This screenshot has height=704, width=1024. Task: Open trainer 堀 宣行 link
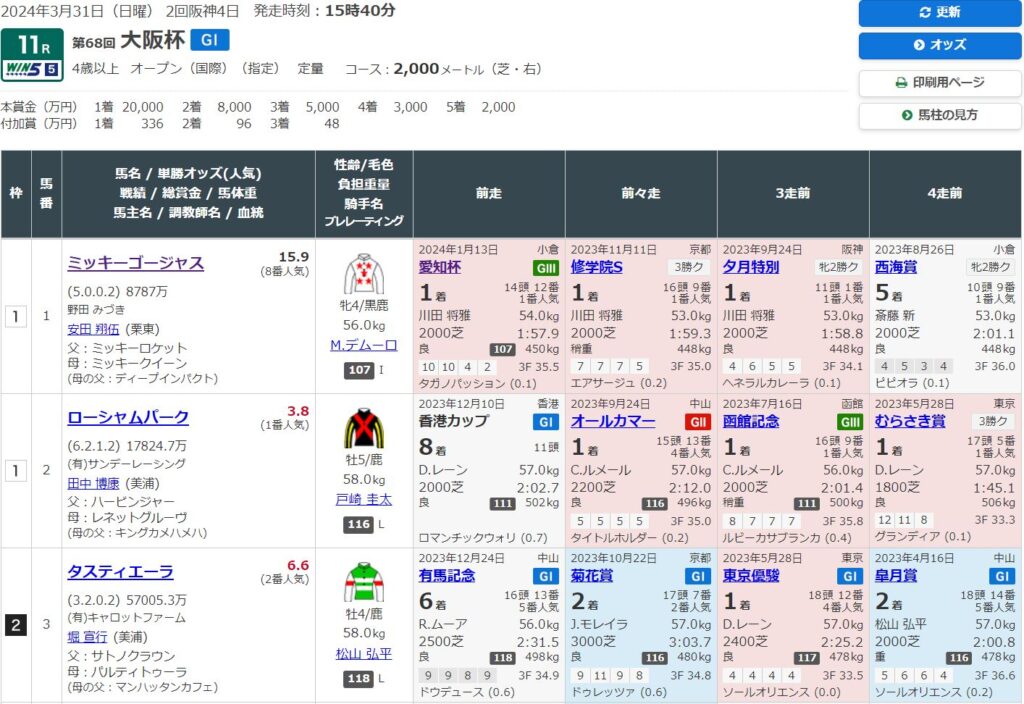(x=87, y=637)
